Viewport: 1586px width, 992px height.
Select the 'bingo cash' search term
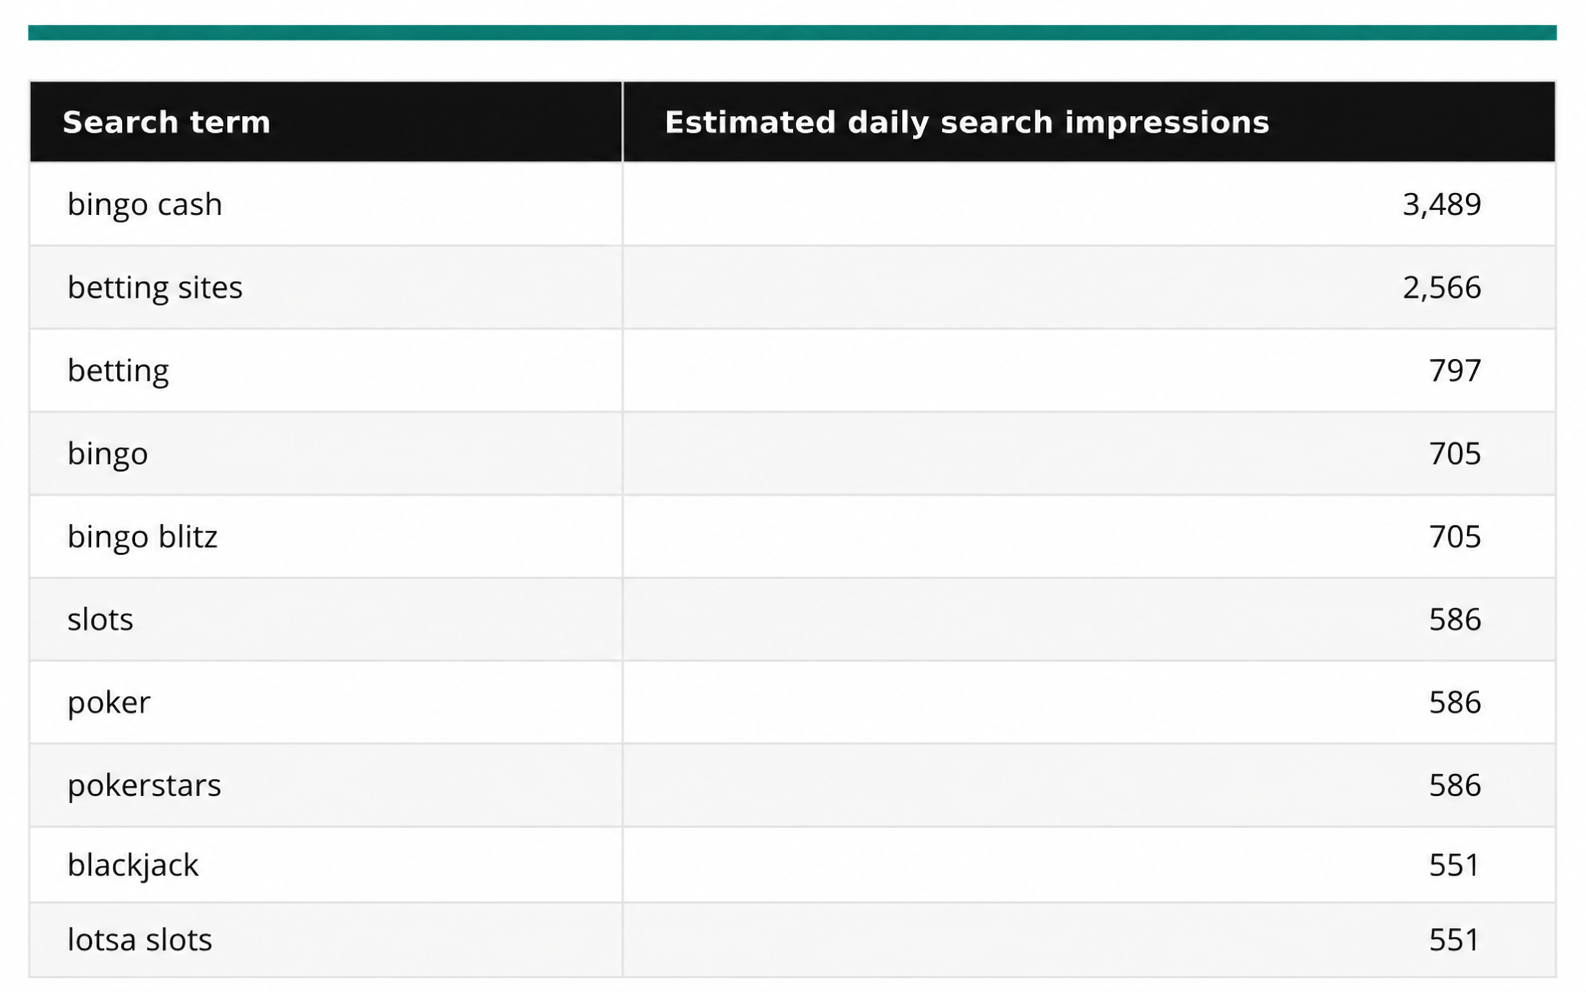[145, 204]
